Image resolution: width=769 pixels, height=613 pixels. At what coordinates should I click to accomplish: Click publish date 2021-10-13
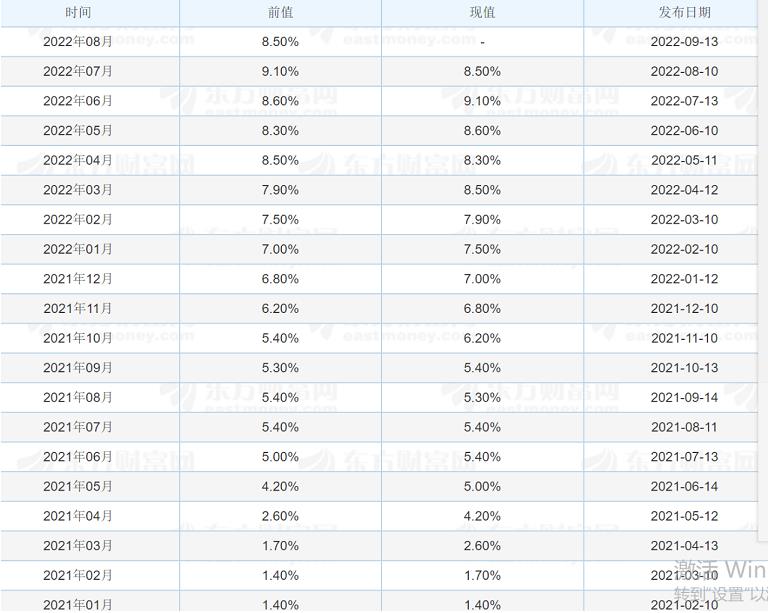pyautogui.click(x=684, y=368)
